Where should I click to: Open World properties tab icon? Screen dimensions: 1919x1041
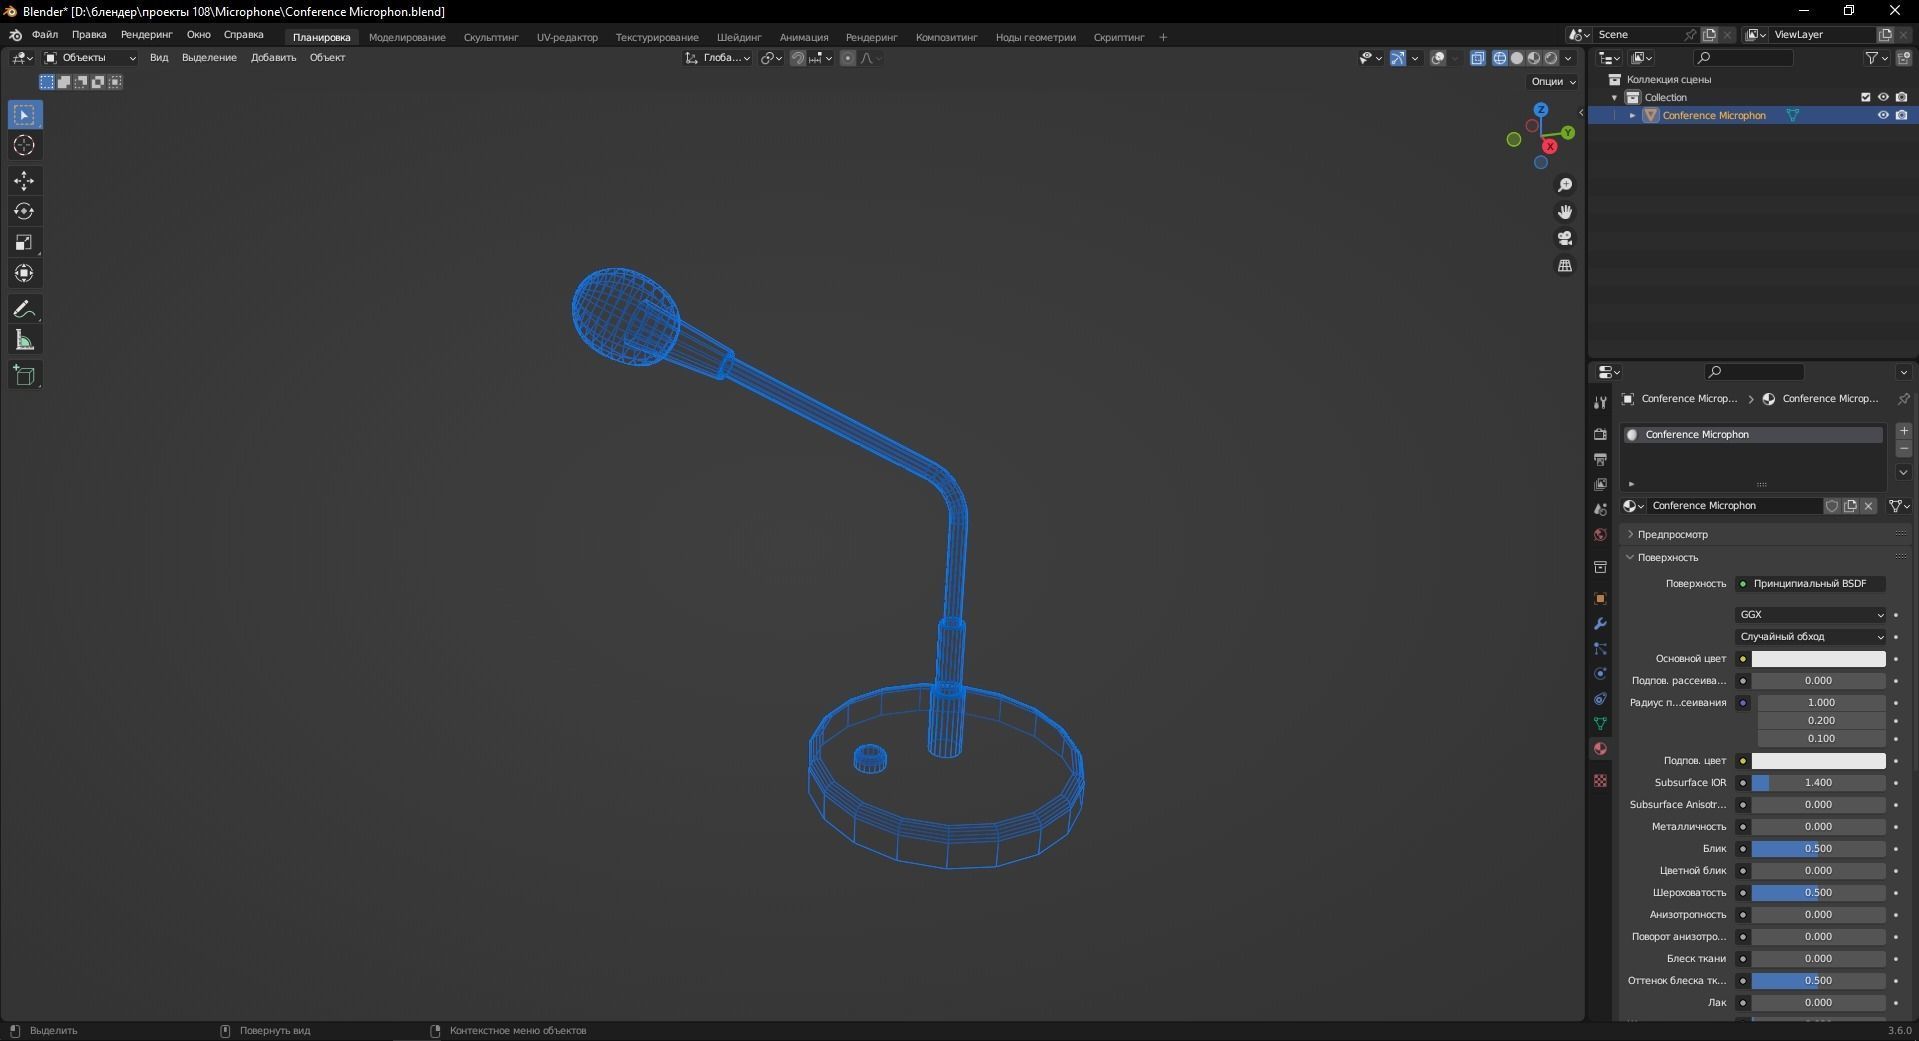click(1600, 535)
